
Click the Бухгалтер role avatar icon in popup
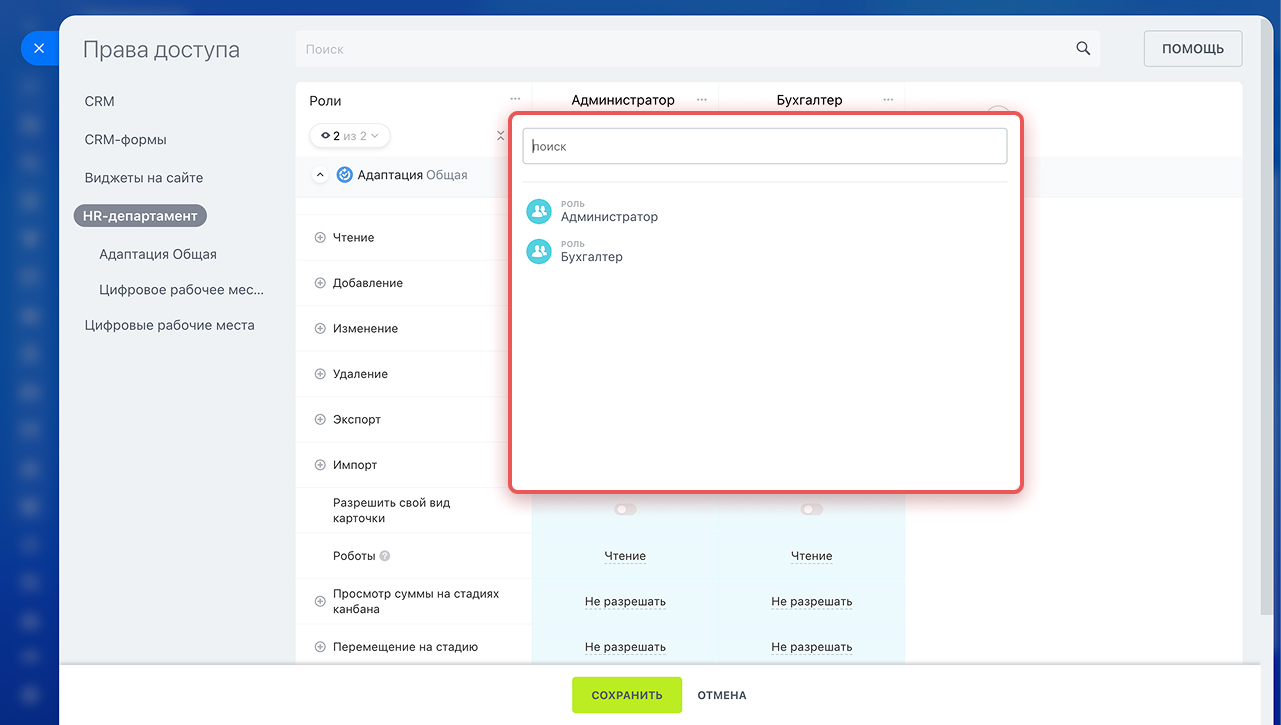pos(539,251)
